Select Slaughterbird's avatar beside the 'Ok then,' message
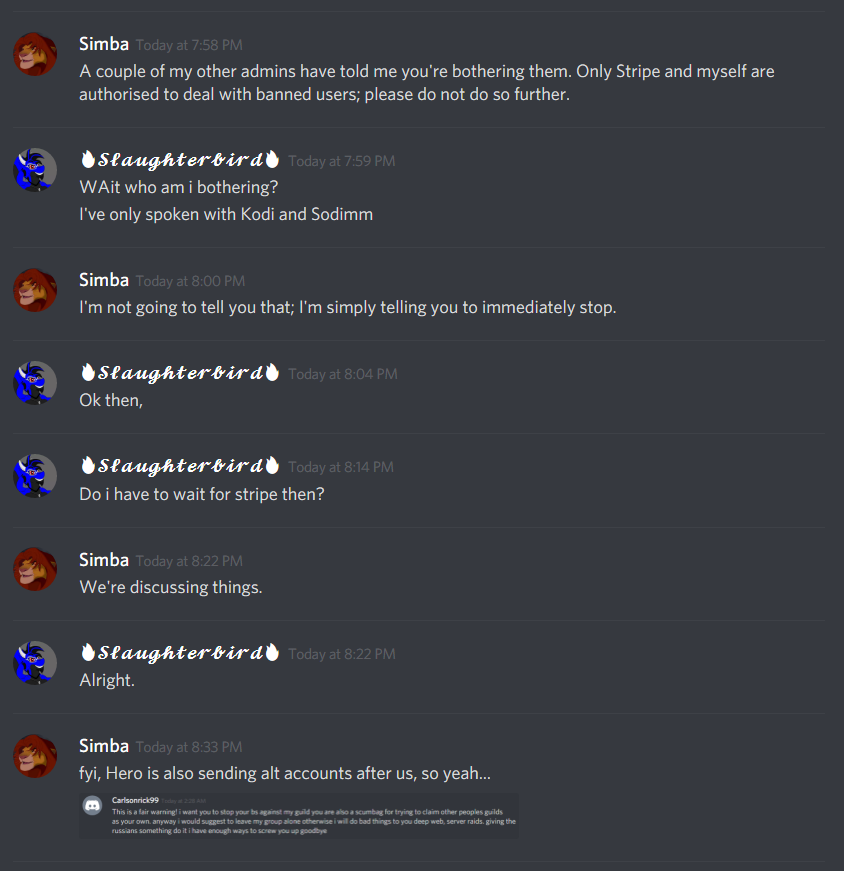 (x=35, y=383)
